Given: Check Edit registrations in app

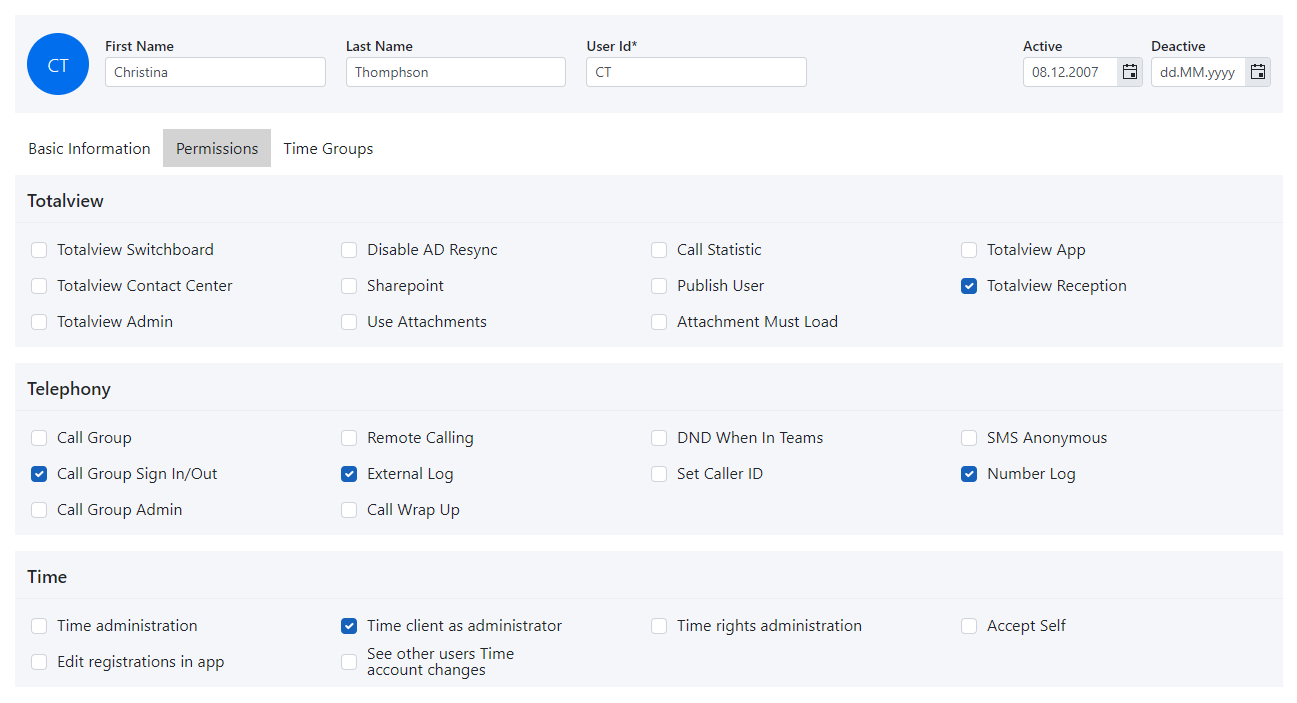Looking at the screenshot, I should (x=39, y=662).
